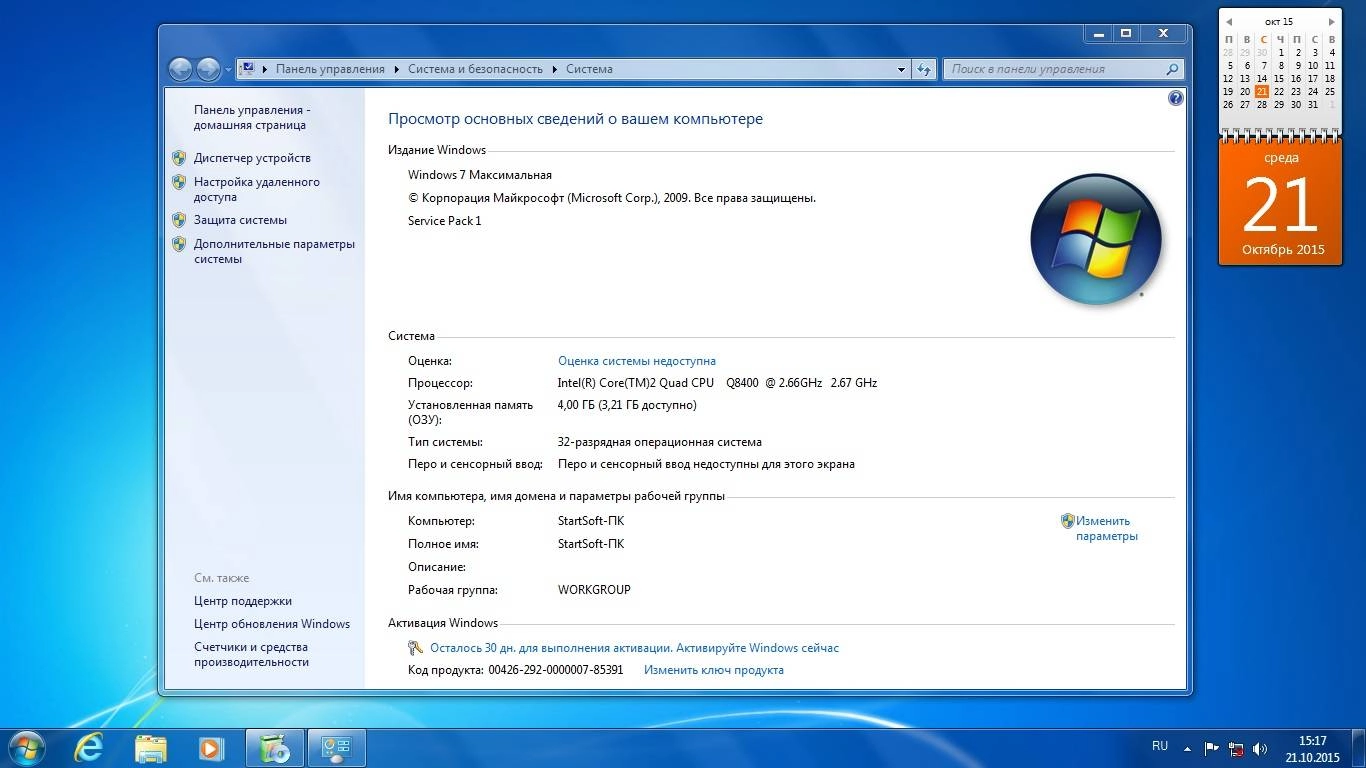
Task: Open Дополнительные параметры системы
Action: point(274,251)
